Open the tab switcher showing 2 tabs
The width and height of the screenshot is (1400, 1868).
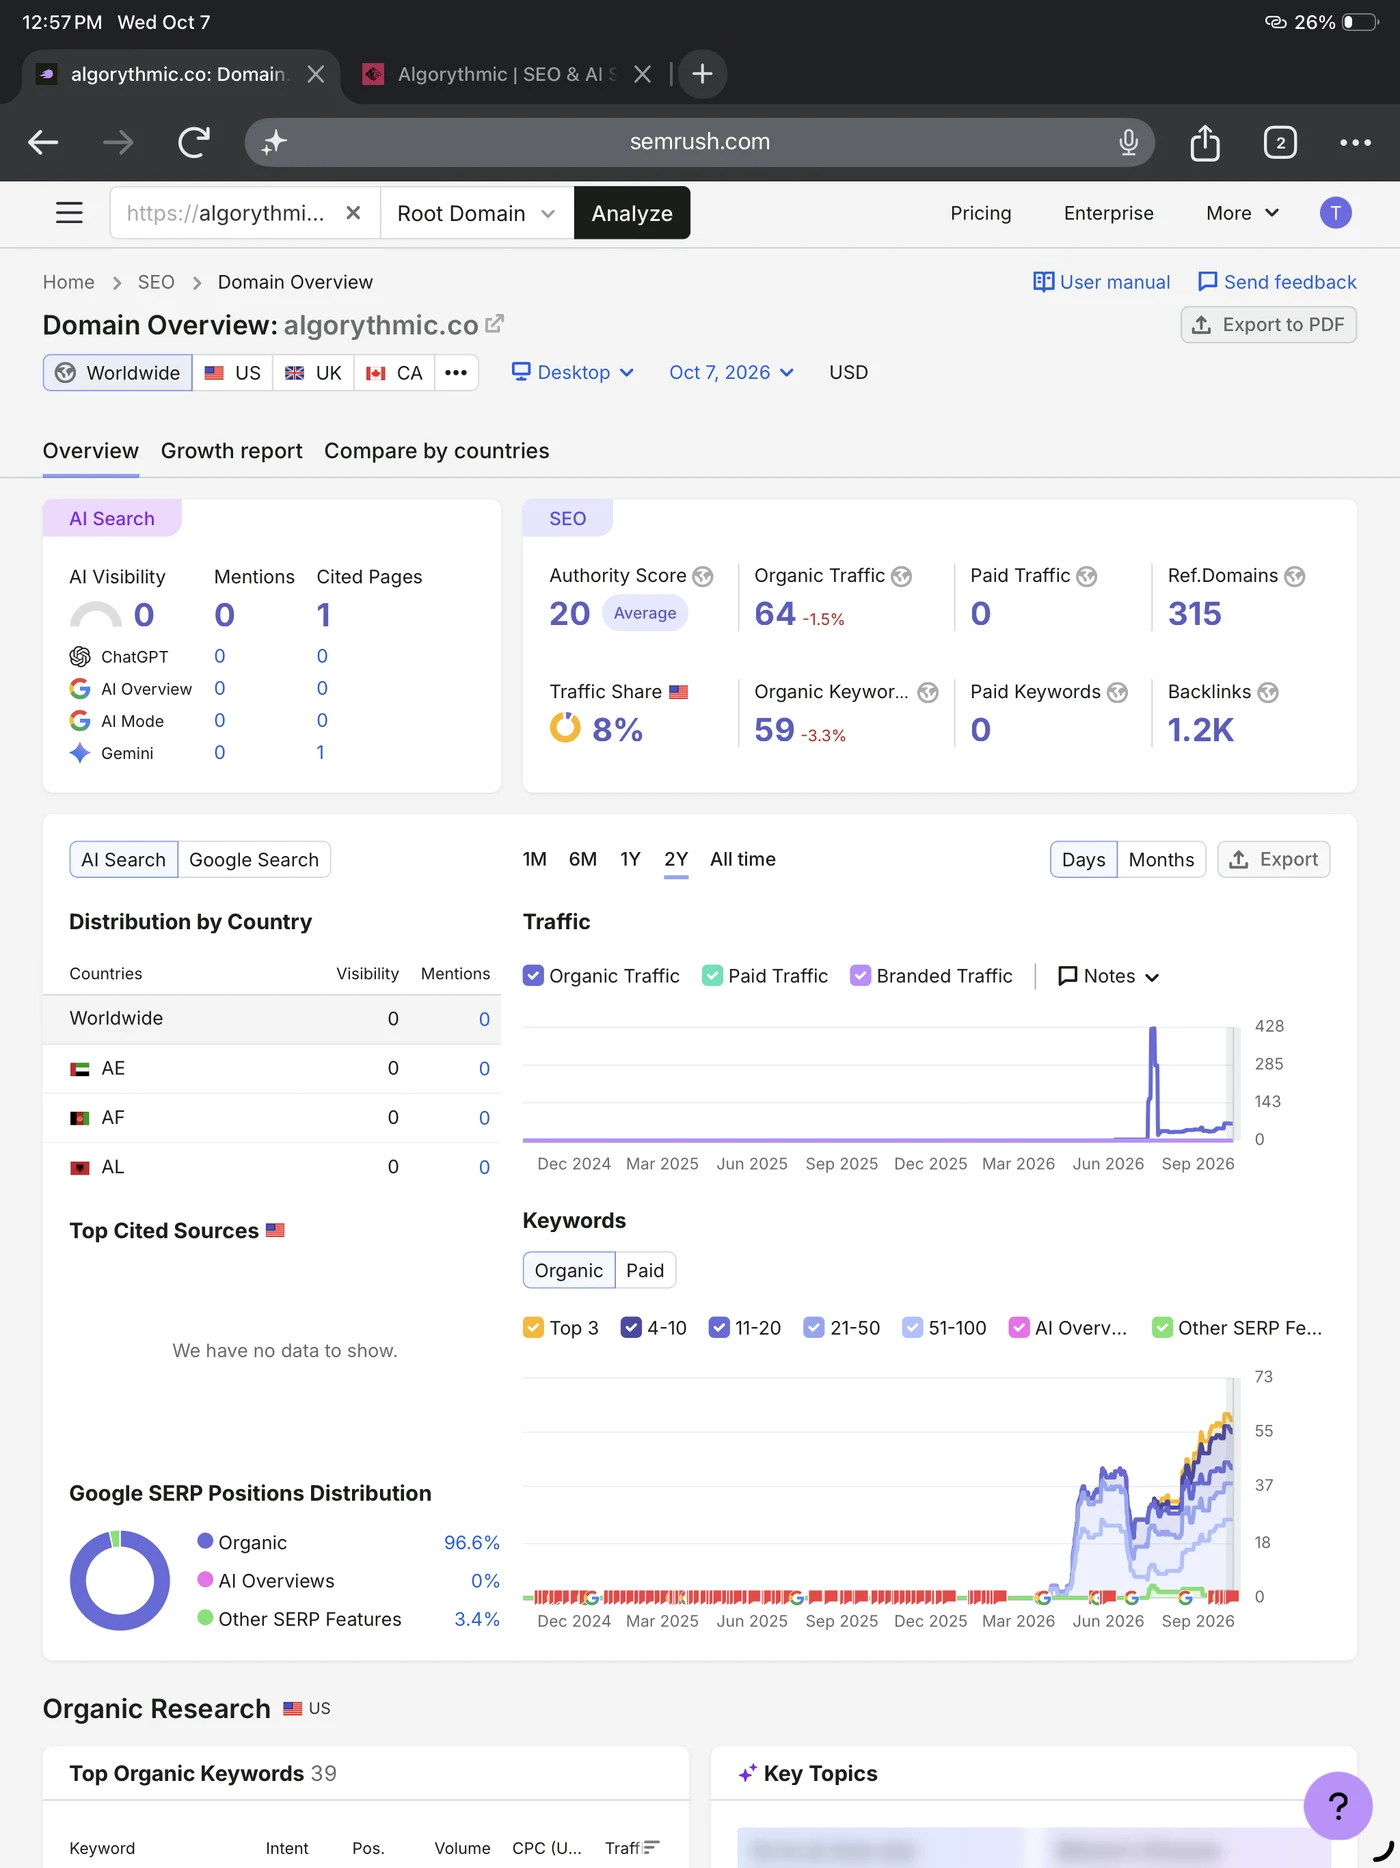(x=1280, y=142)
